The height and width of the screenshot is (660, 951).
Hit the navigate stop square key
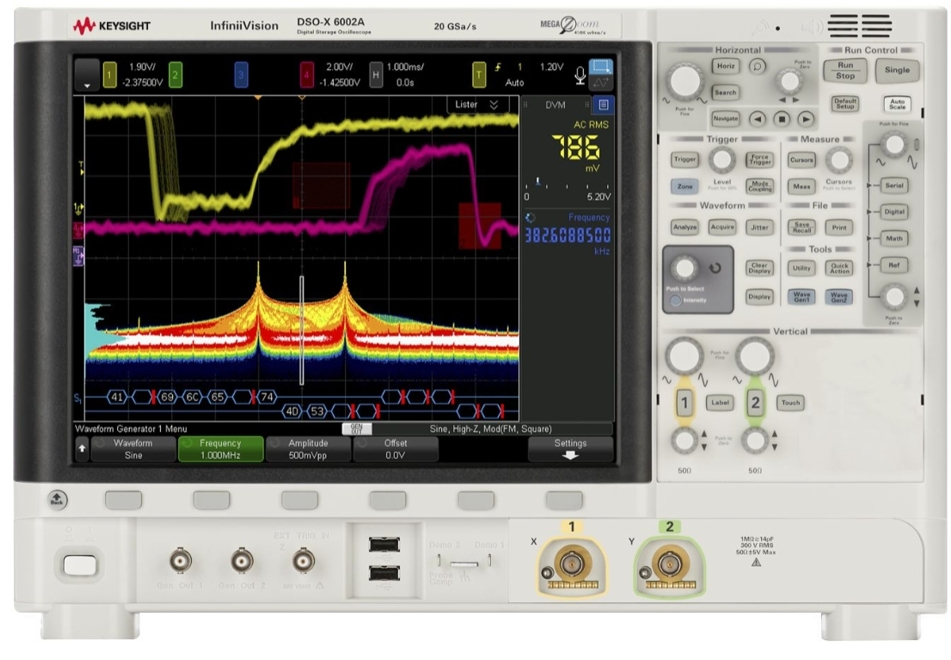[782, 119]
